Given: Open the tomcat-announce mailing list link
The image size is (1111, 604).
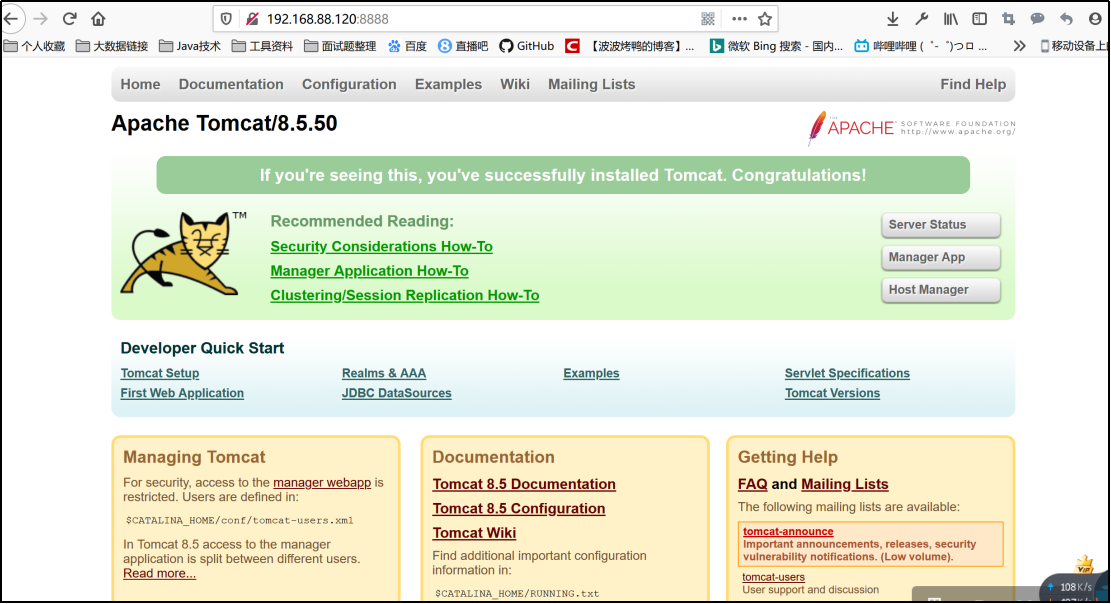Looking at the screenshot, I should pyautogui.click(x=788, y=532).
